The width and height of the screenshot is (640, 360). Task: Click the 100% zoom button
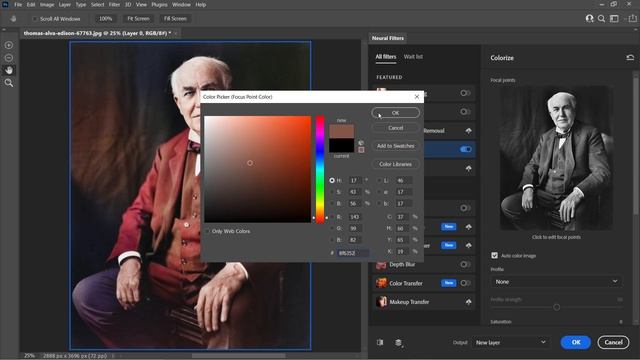click(x=105, y=19)
